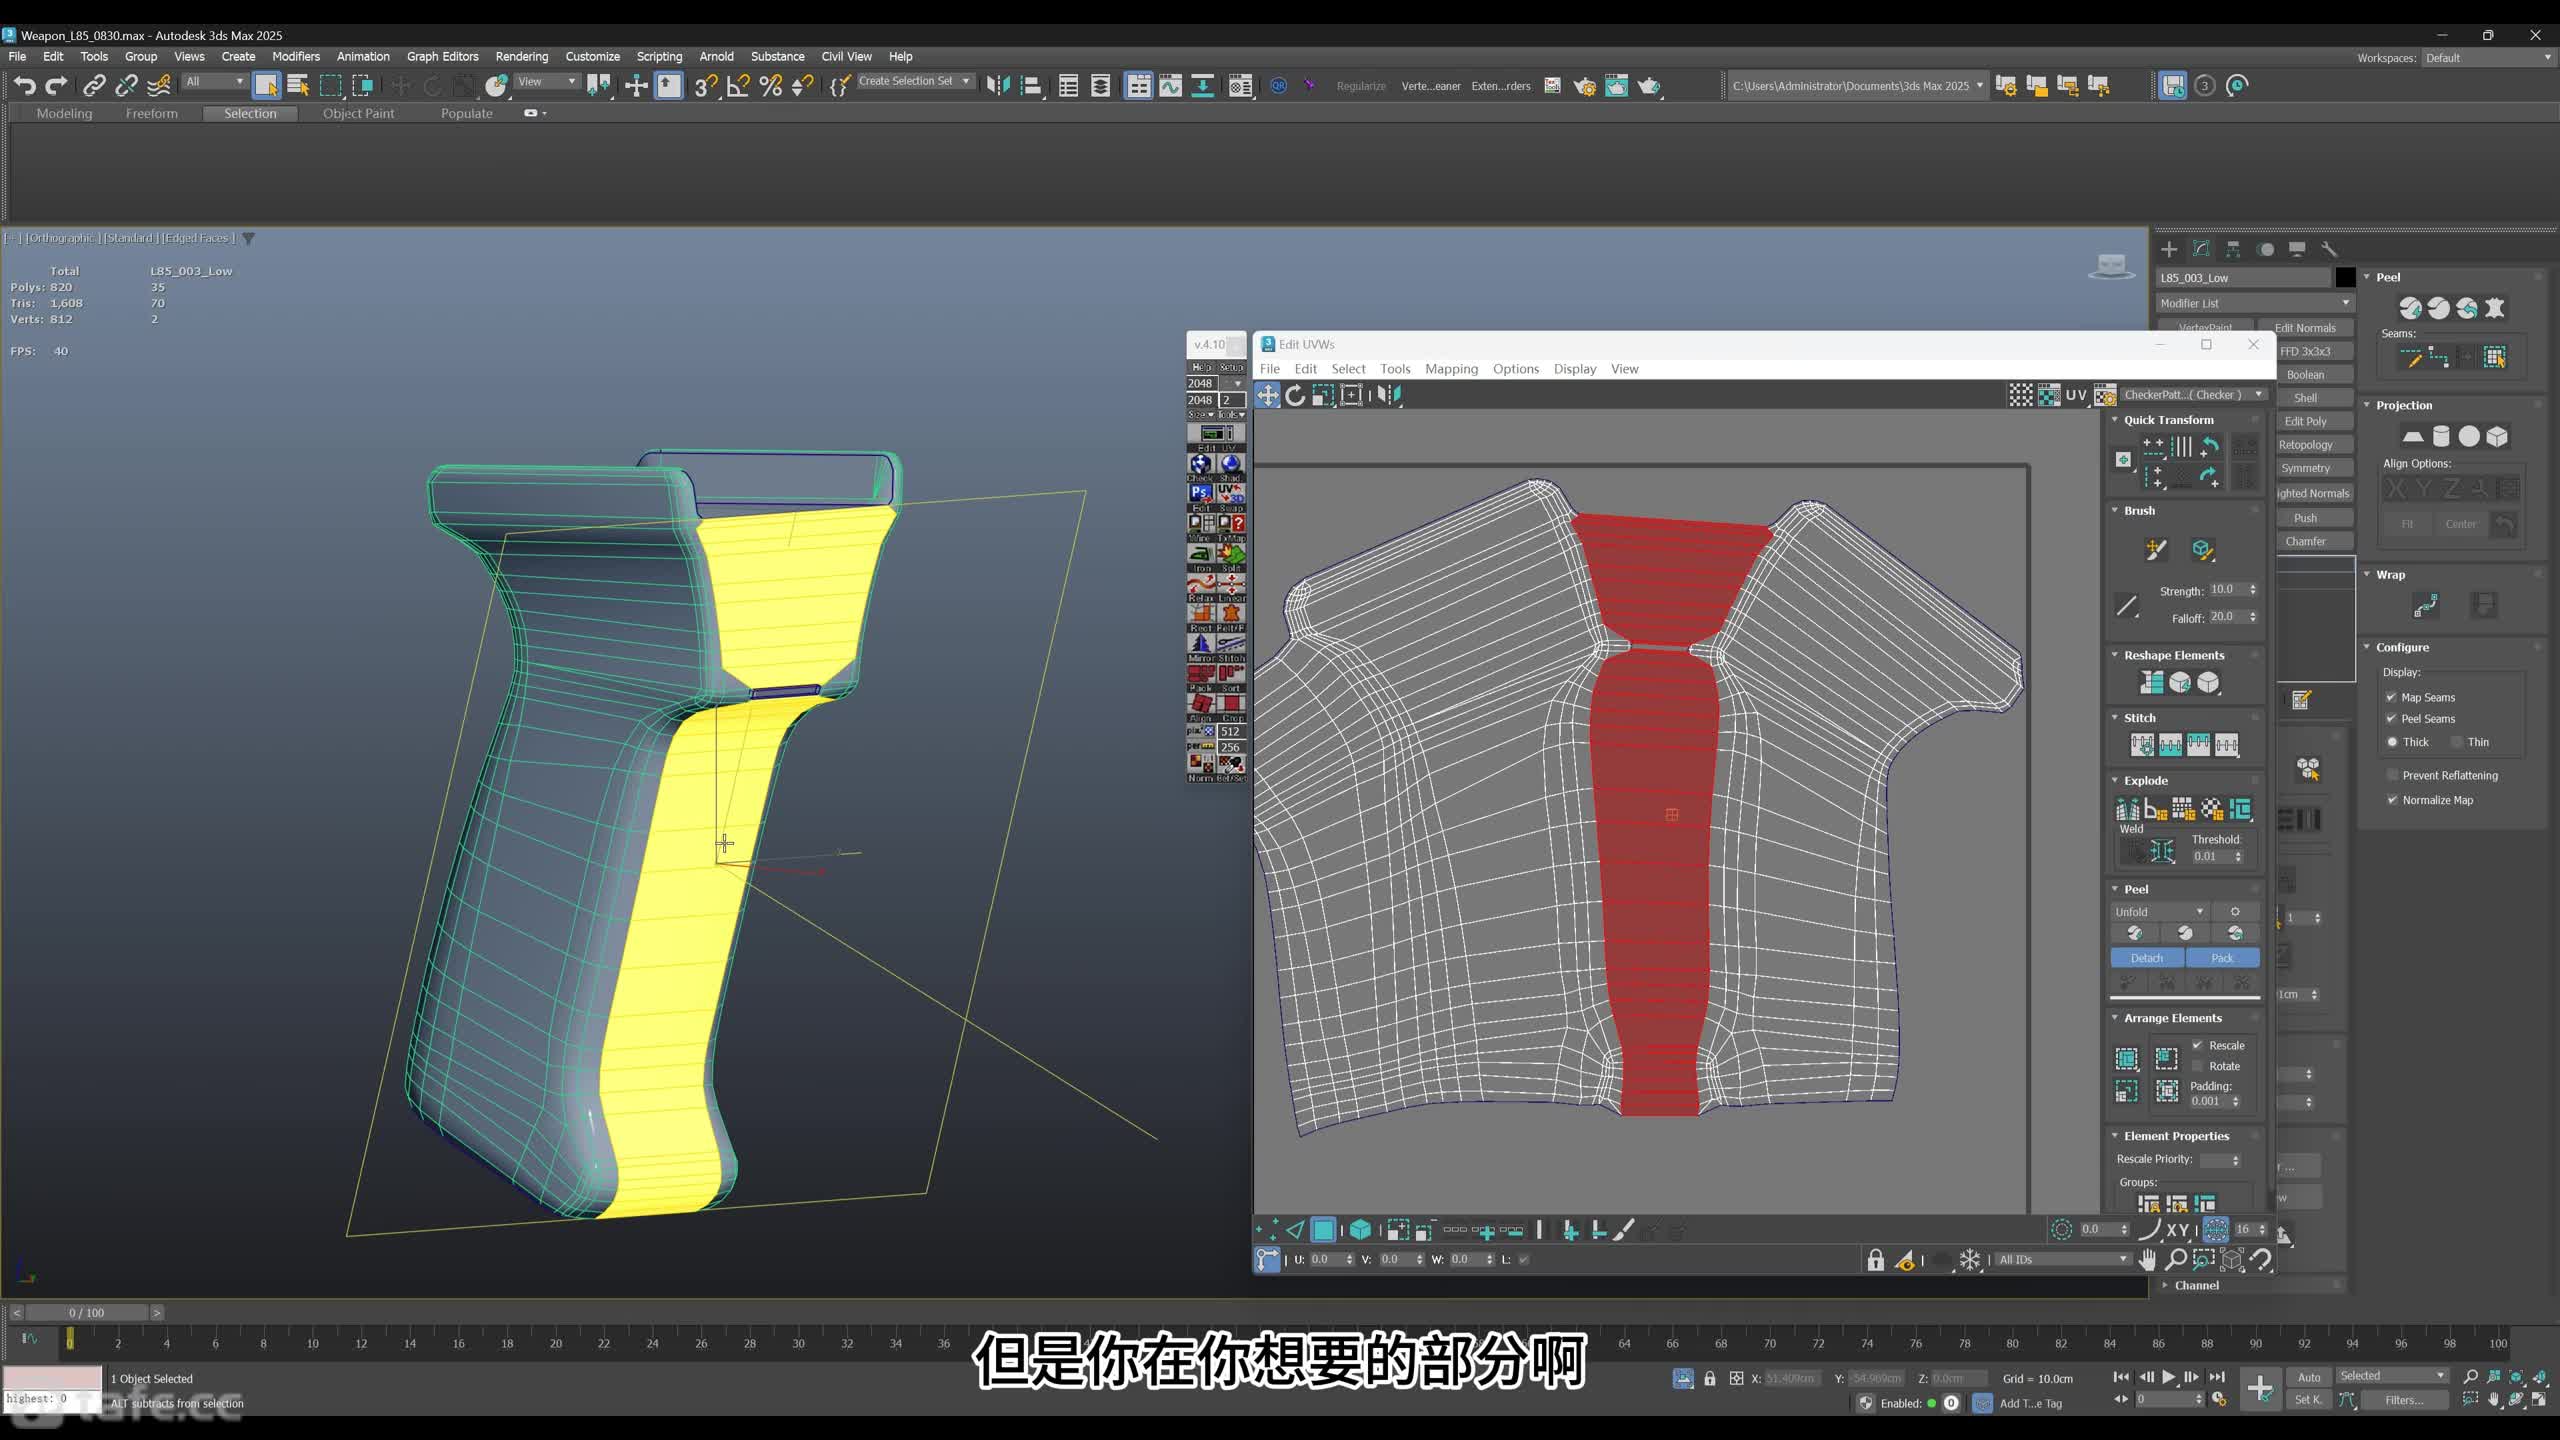Activate the Select Object tool
Screen dimensions: 2560x1440
[x=266, y=86]
